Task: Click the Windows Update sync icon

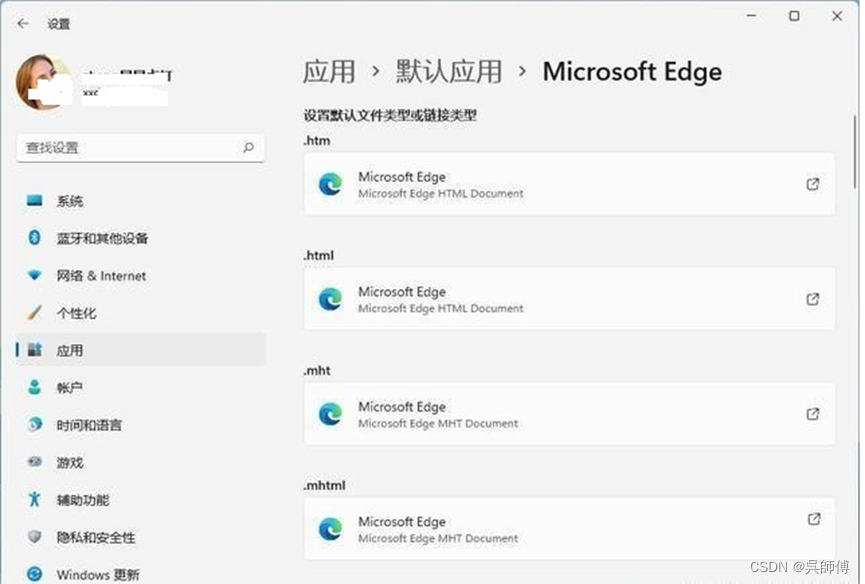Action: (34, 574)
